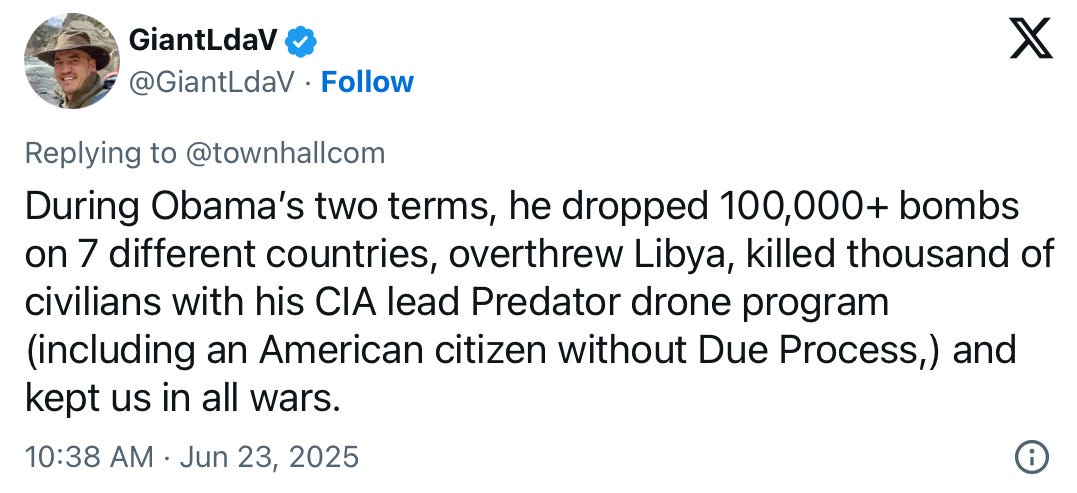
Task: Click the X logo
Action: coord(1029,40)
